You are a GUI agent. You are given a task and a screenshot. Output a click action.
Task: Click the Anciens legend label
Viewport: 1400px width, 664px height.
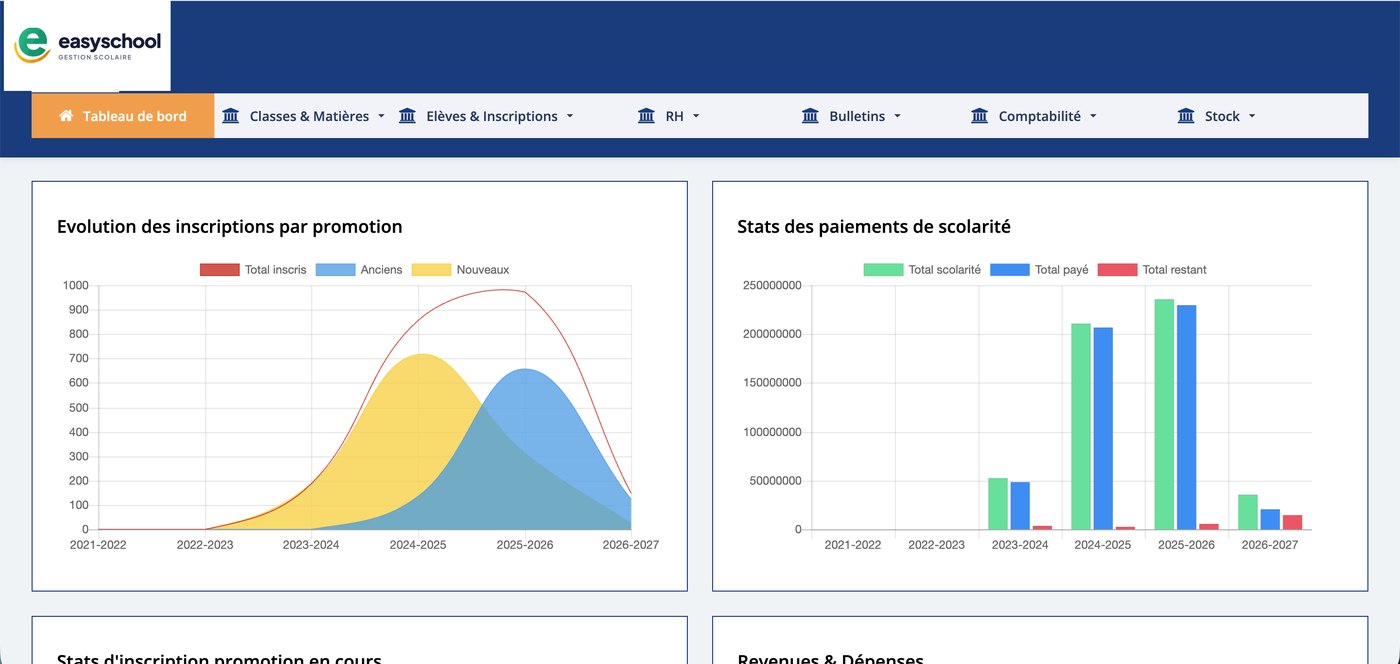click(382, 270)
